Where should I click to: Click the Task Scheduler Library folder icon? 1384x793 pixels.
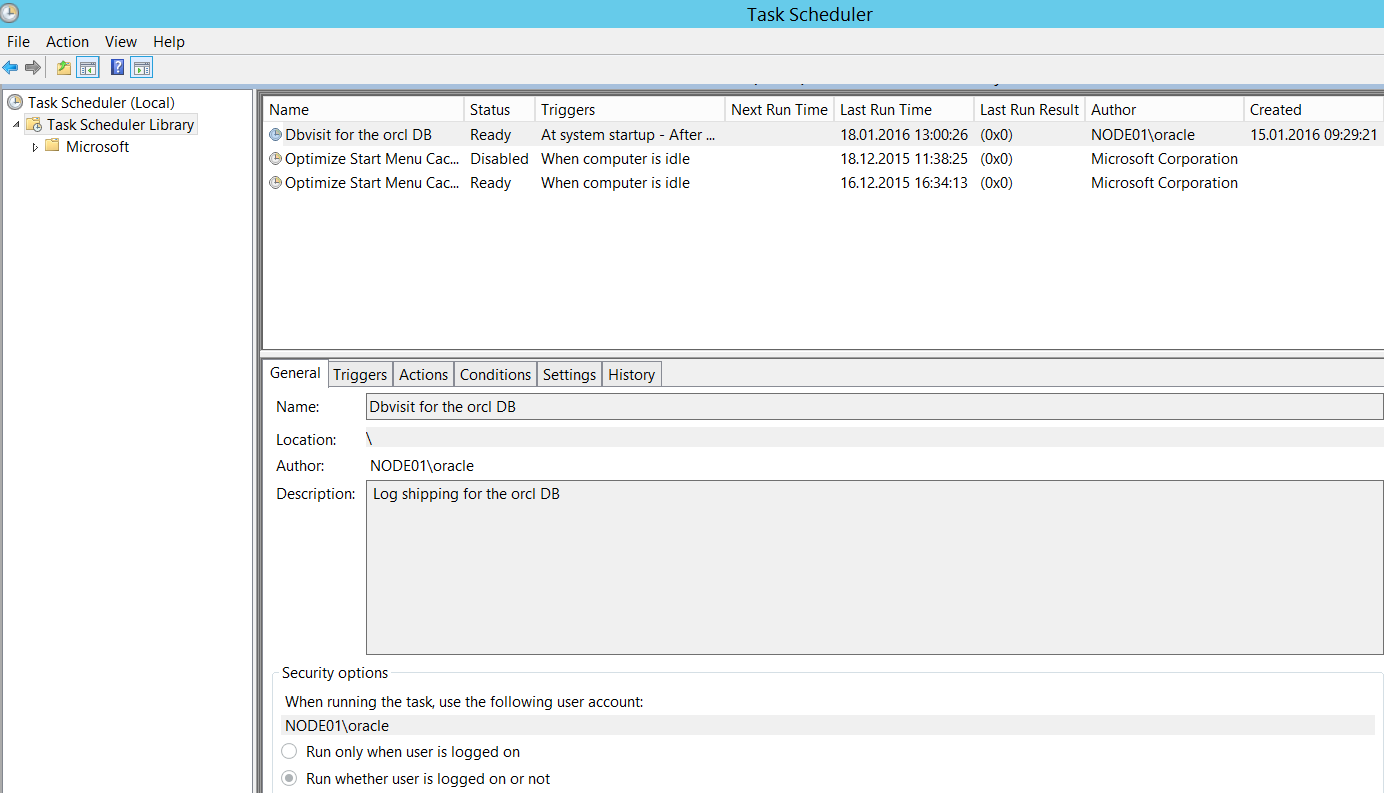[x=34, y=124]
